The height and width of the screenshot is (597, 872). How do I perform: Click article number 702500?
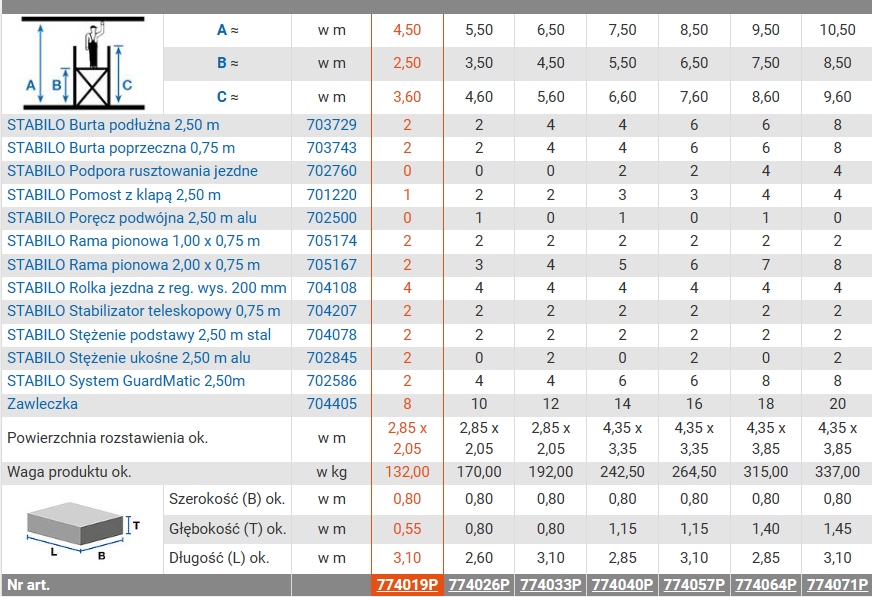(331, 218)
